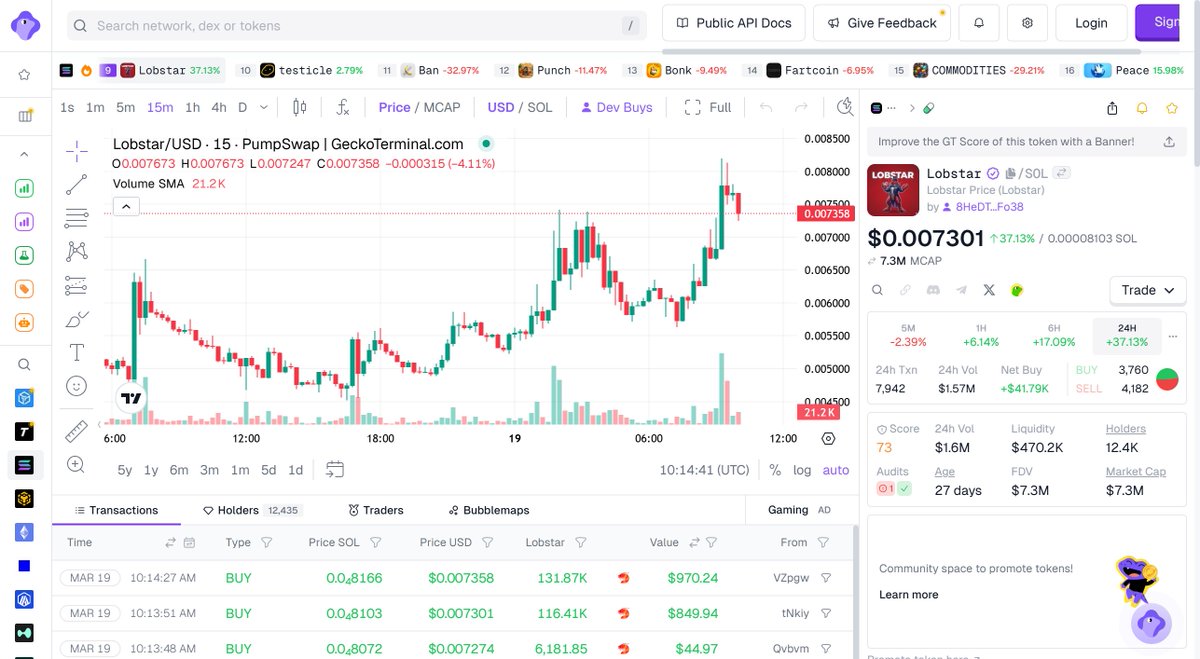This screenshot has width=1200, height=659.
Task: Select the trend line drawing tool
Action: click(76, 185)
